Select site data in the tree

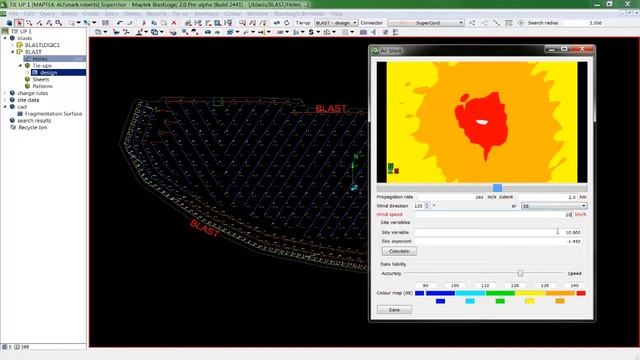28,100
